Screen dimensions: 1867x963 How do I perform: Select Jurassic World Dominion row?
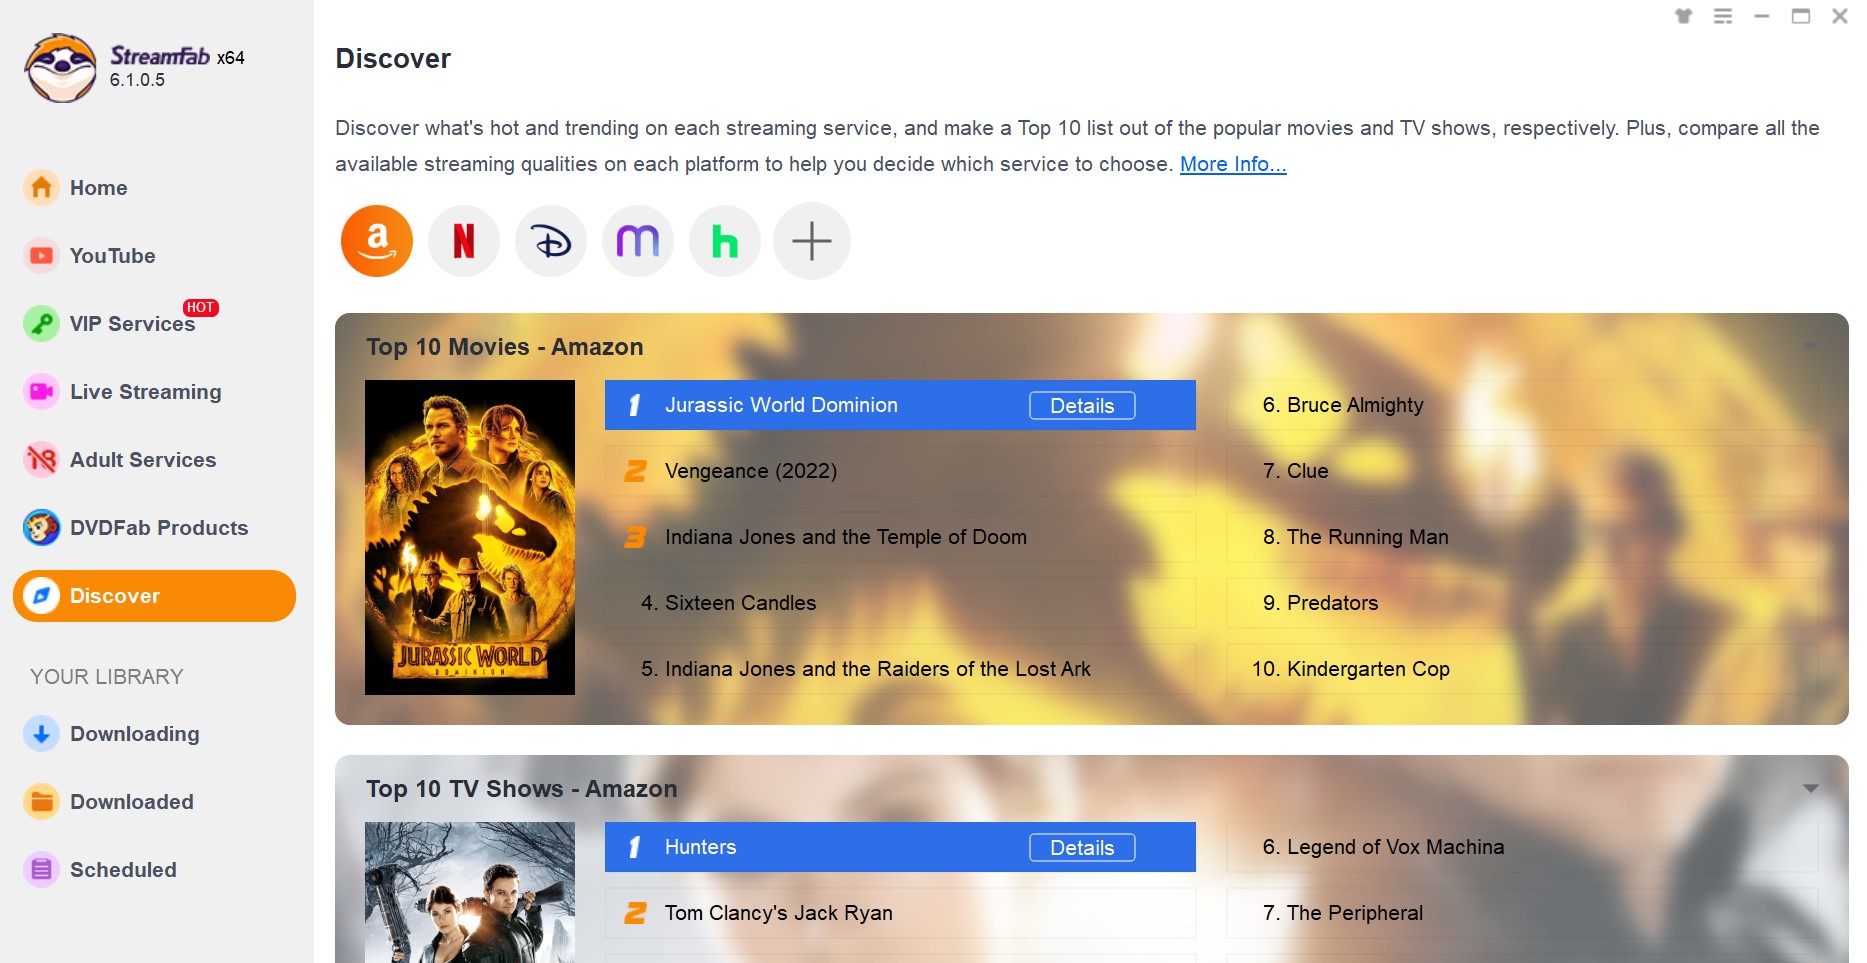click(x=900, y=405)
